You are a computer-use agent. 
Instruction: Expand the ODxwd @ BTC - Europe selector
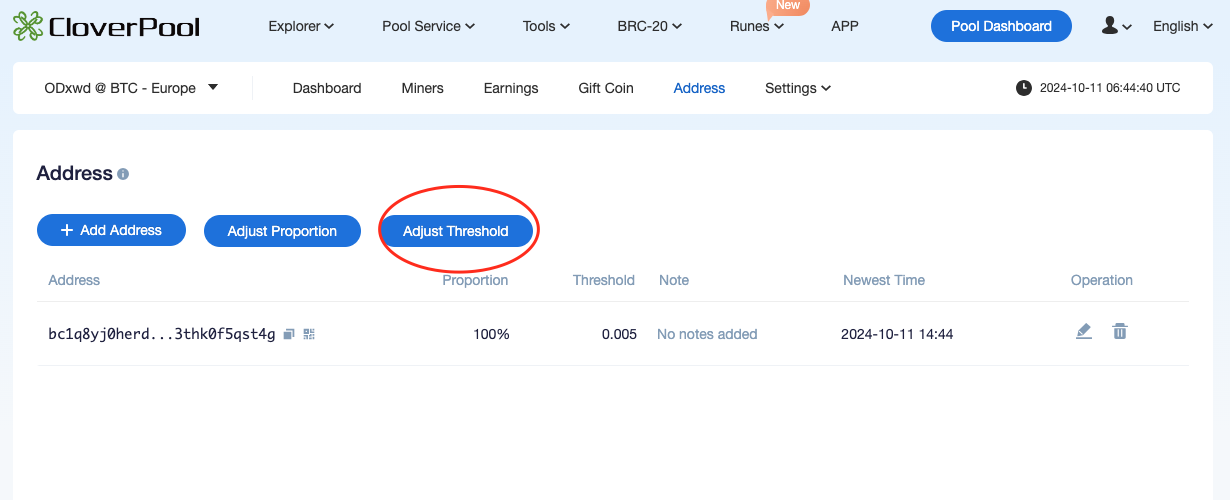(x=131, y=88)
